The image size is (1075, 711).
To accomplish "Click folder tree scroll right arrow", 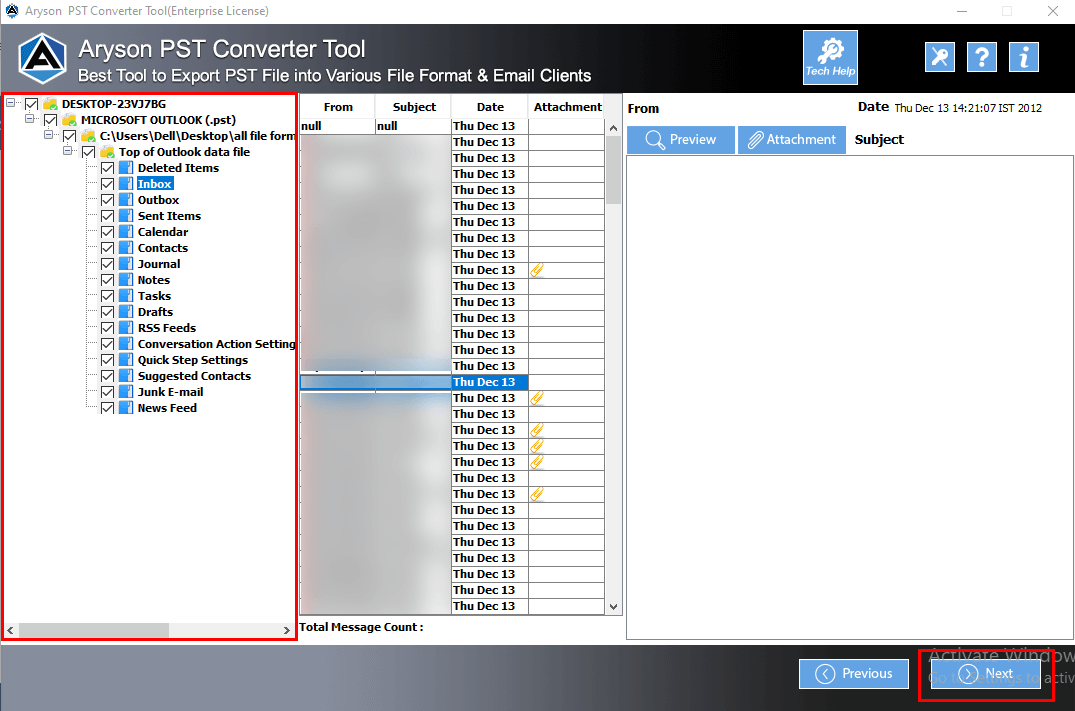I will point(287,630).
